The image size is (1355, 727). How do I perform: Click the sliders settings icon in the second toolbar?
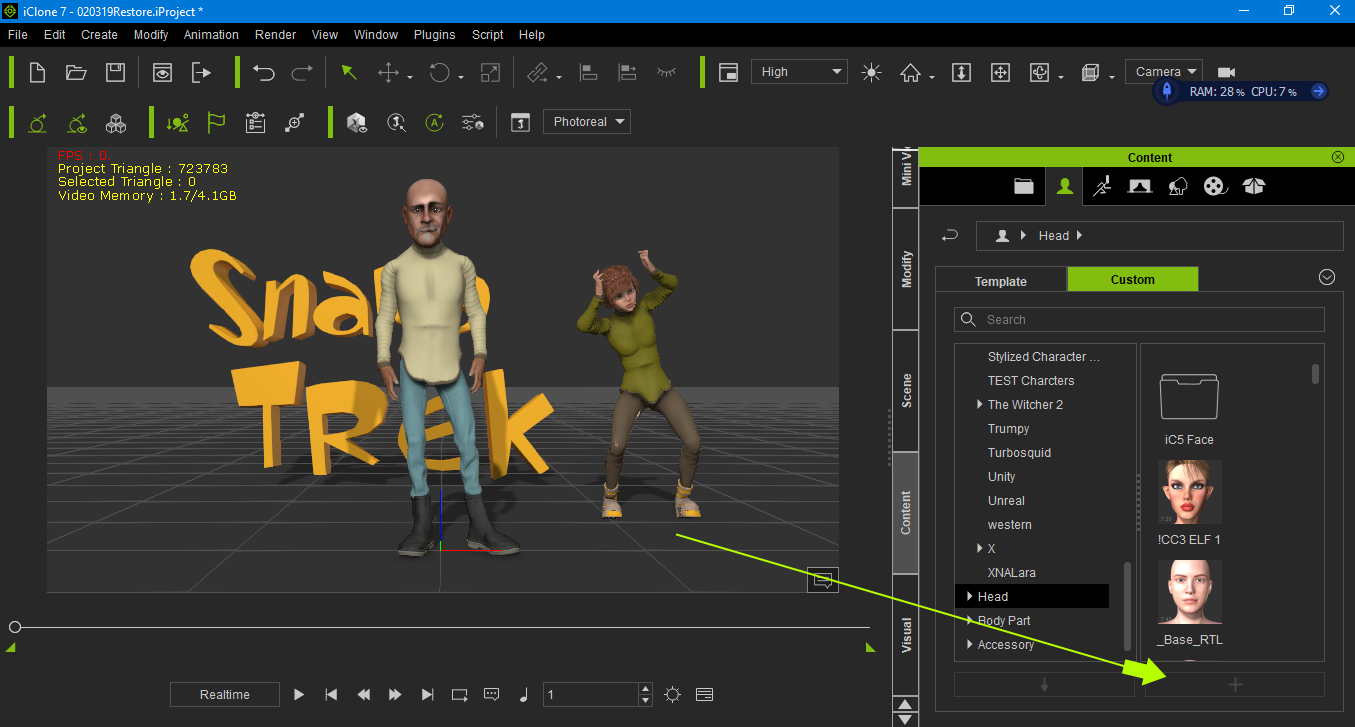point(472,123)
